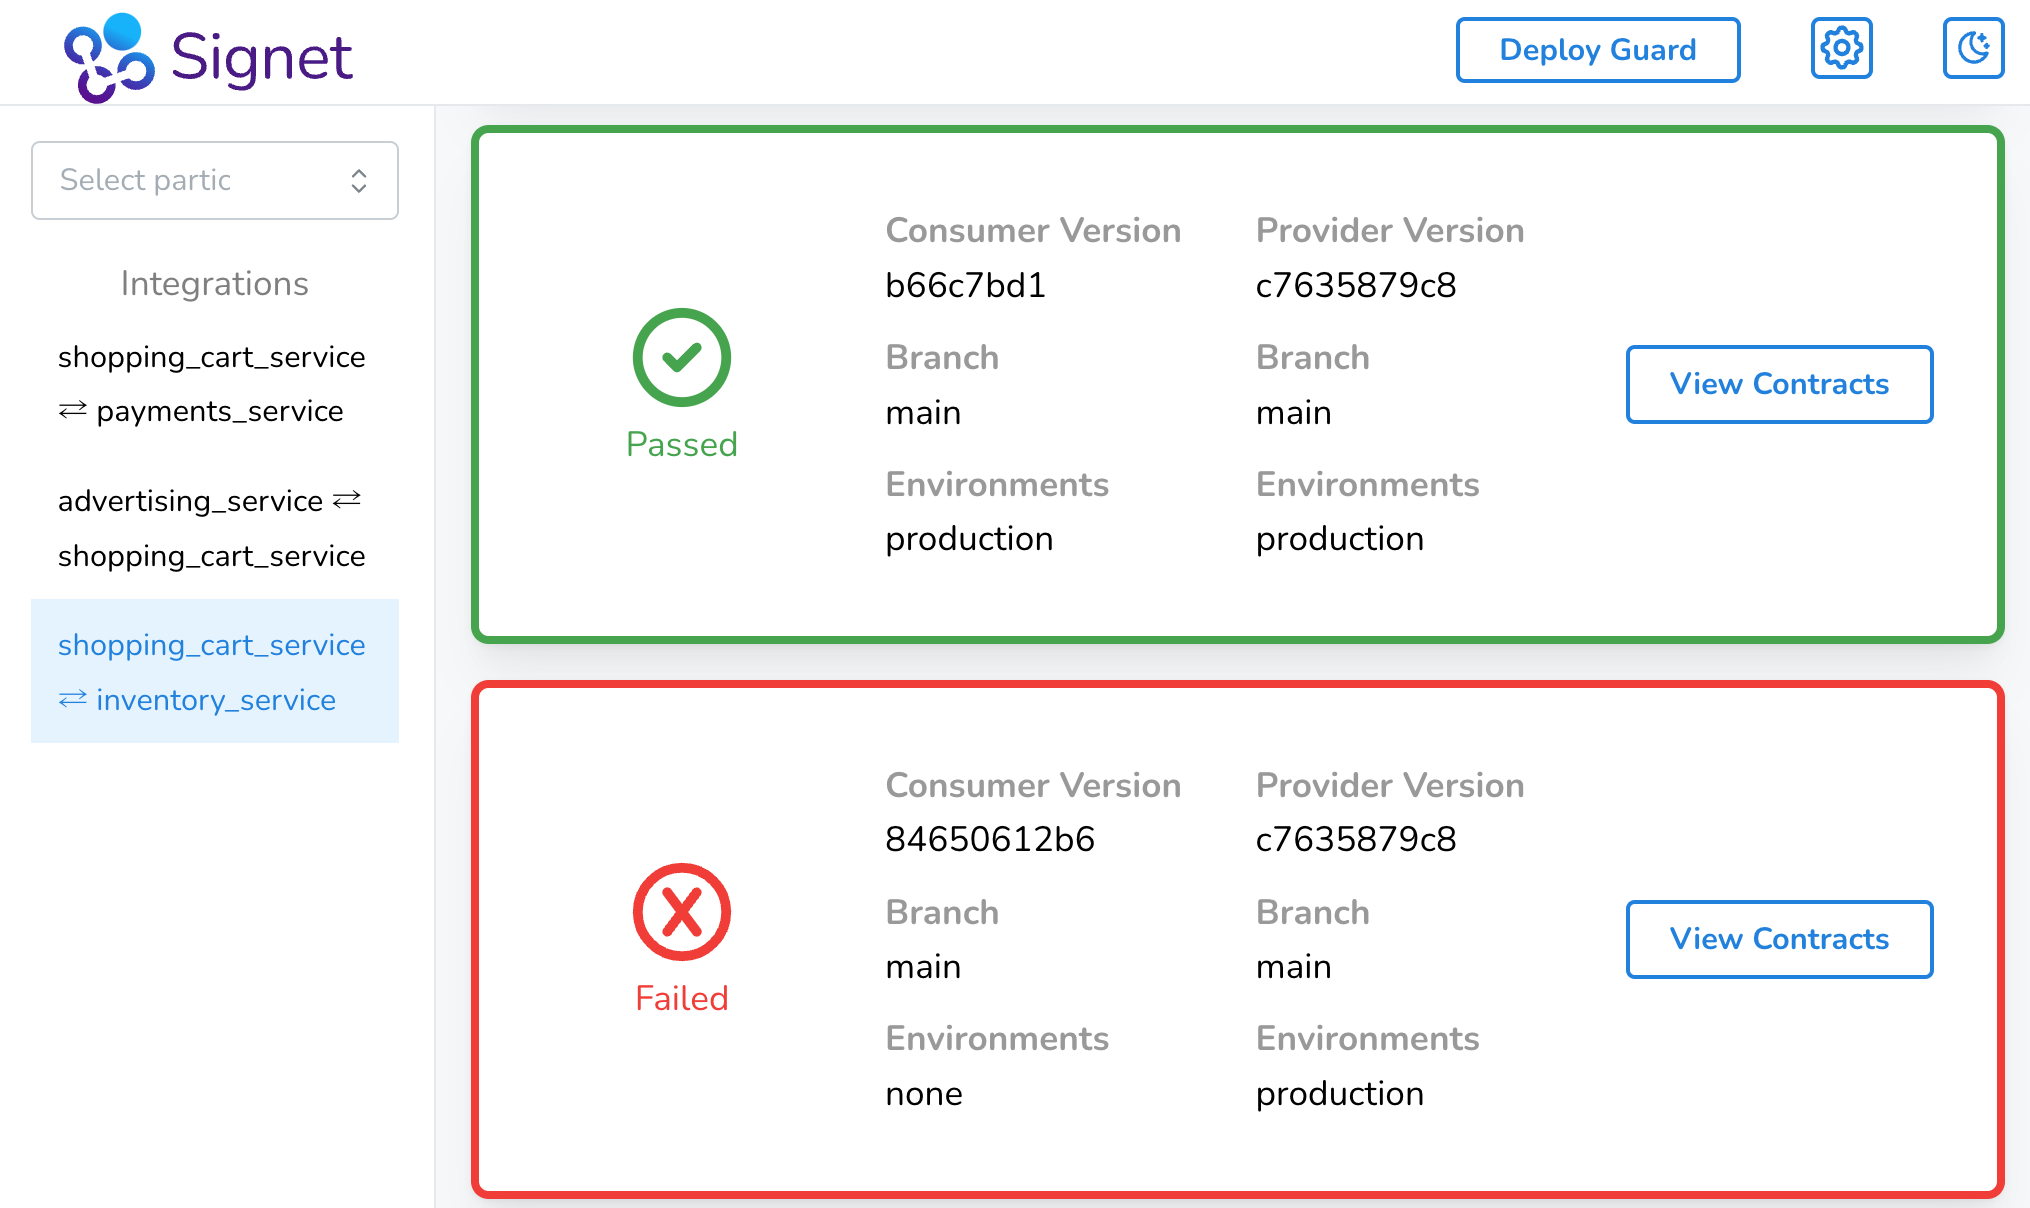Open settings via the gear icon
This screenshot has height=1208, width=2030.
point(1841,48)
